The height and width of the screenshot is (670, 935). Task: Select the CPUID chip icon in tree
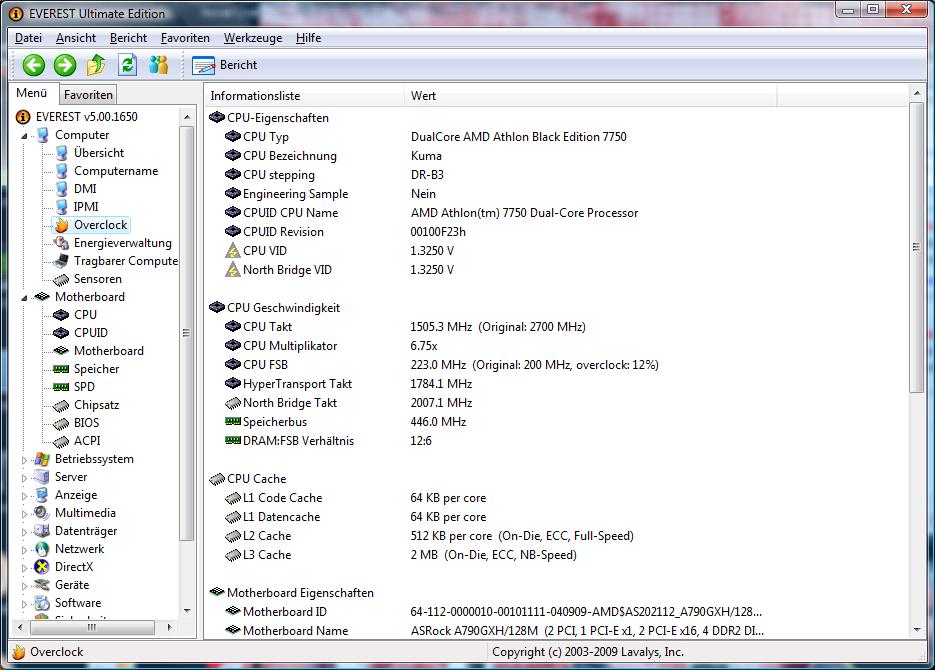click(61, 333)
